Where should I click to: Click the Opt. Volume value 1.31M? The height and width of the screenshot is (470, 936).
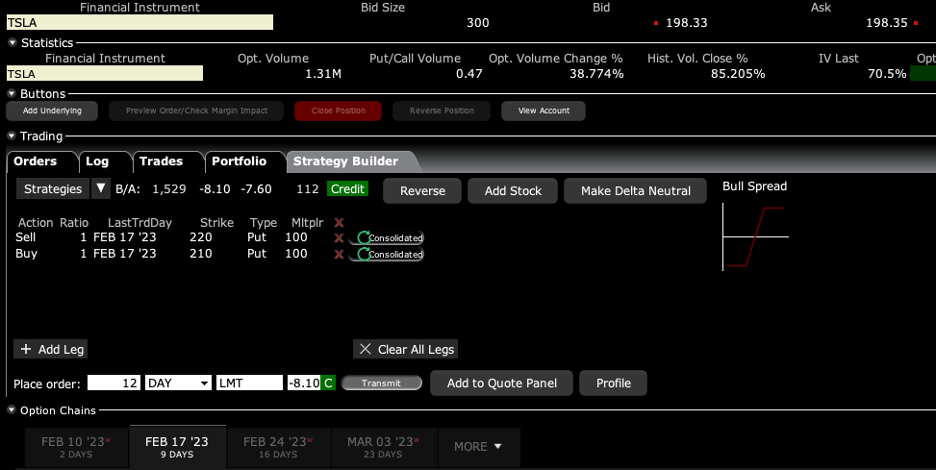point(323,74)
